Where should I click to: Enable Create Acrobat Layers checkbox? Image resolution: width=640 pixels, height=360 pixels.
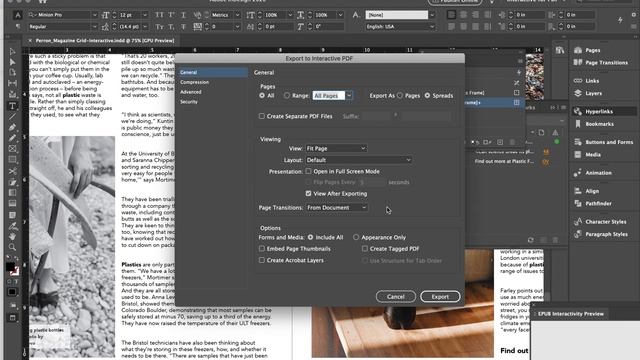coord(262,260)
